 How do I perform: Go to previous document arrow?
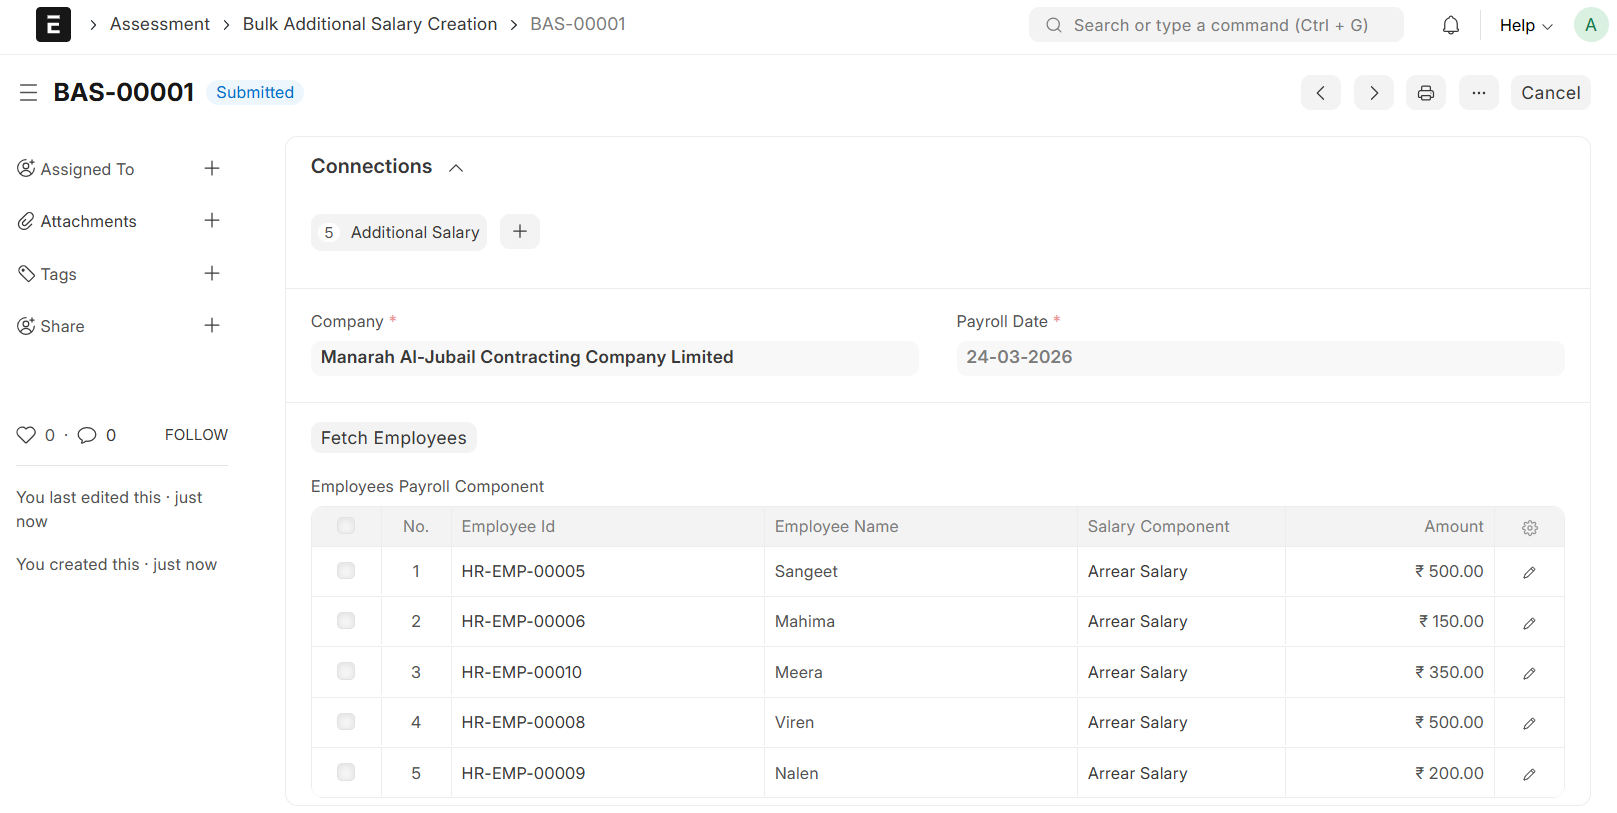[x=1320, y=93]
